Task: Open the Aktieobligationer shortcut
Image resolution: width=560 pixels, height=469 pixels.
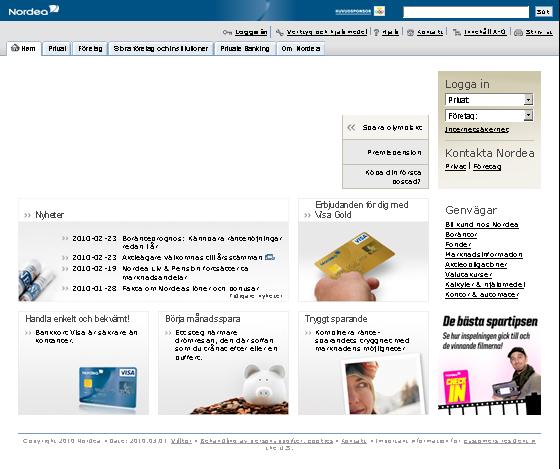Action: point(476,264)
